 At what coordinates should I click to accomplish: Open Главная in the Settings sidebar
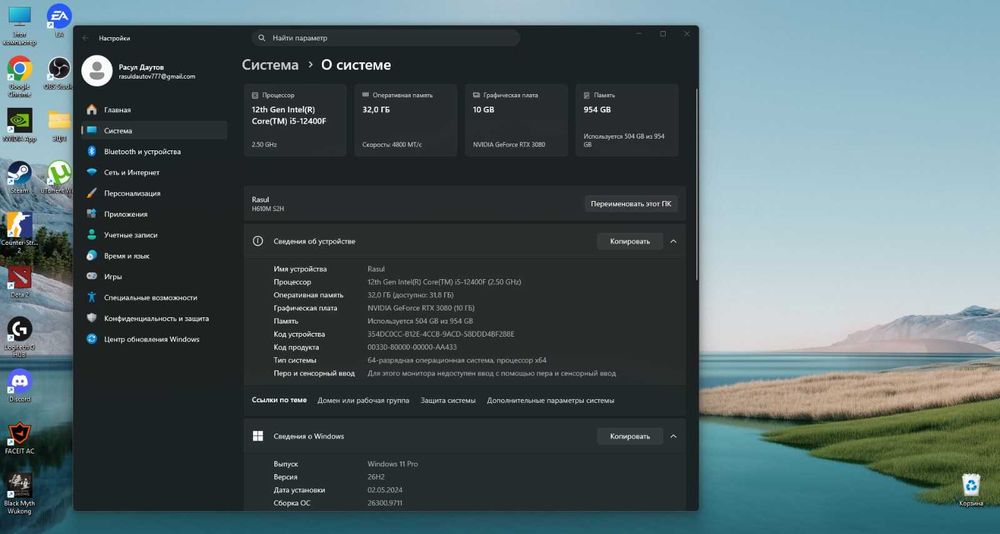tap(154, 110)
